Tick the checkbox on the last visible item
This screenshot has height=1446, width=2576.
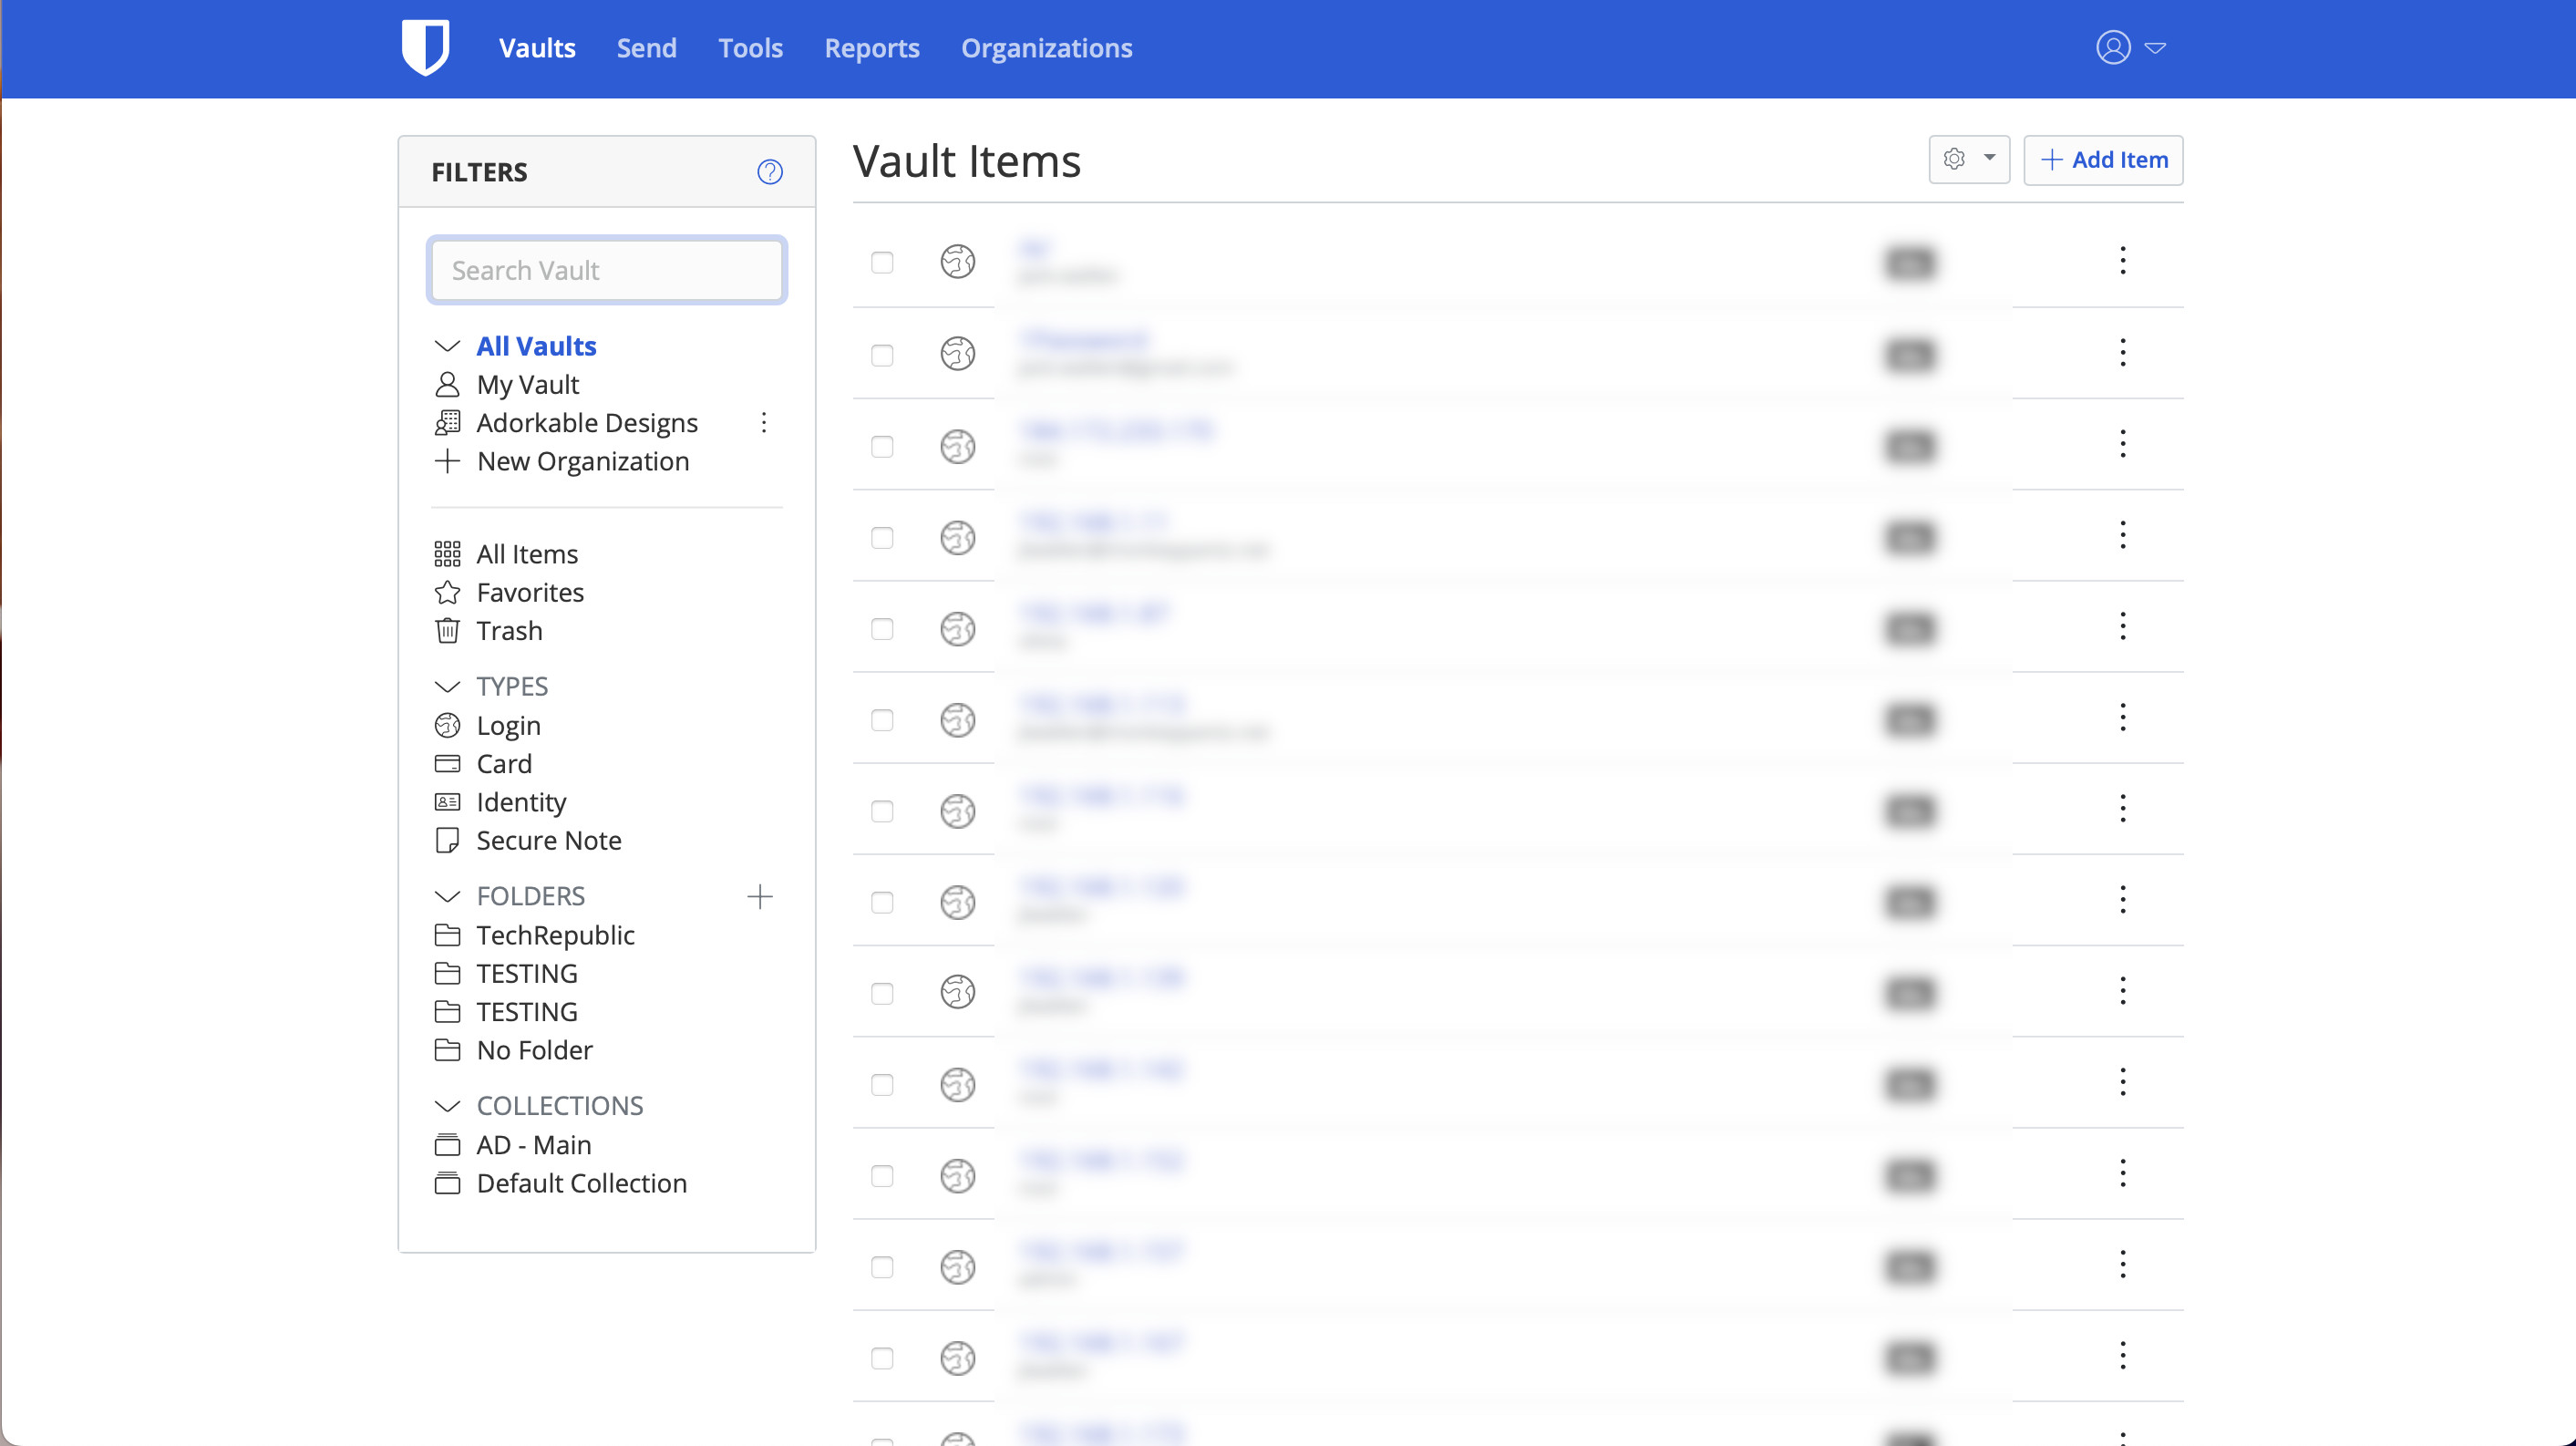pyautogui.click(x=882, y=1358)
